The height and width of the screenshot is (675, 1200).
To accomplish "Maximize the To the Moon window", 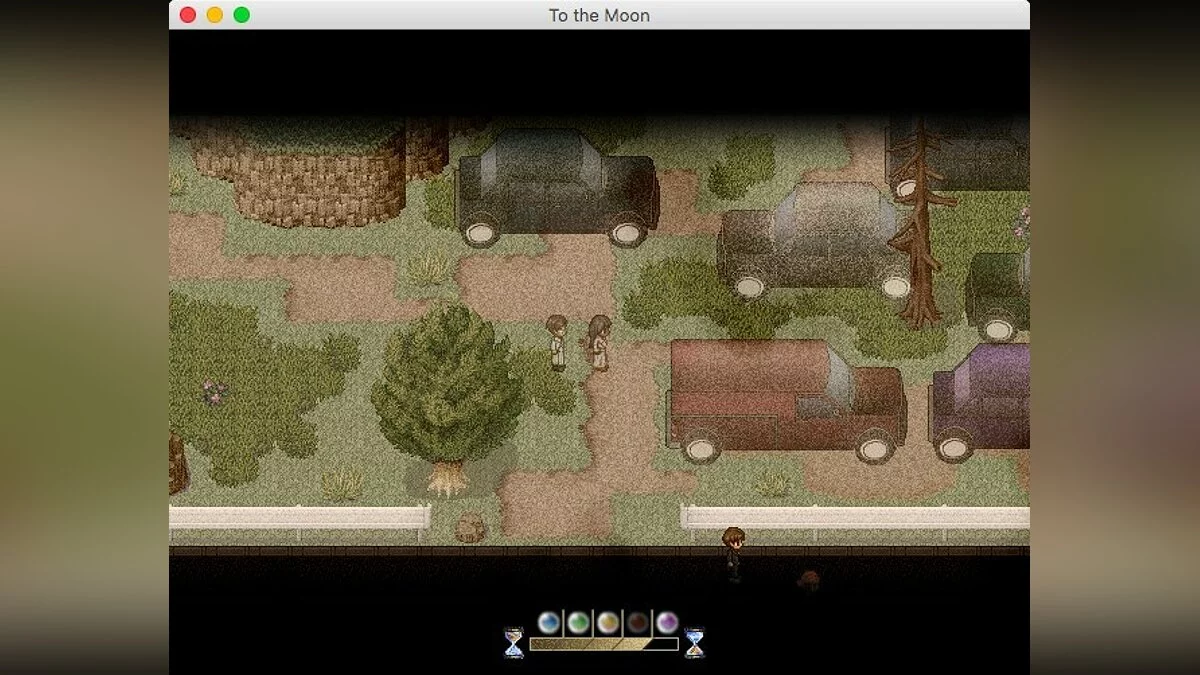I will pyautogui.click(x=241, y=15).
